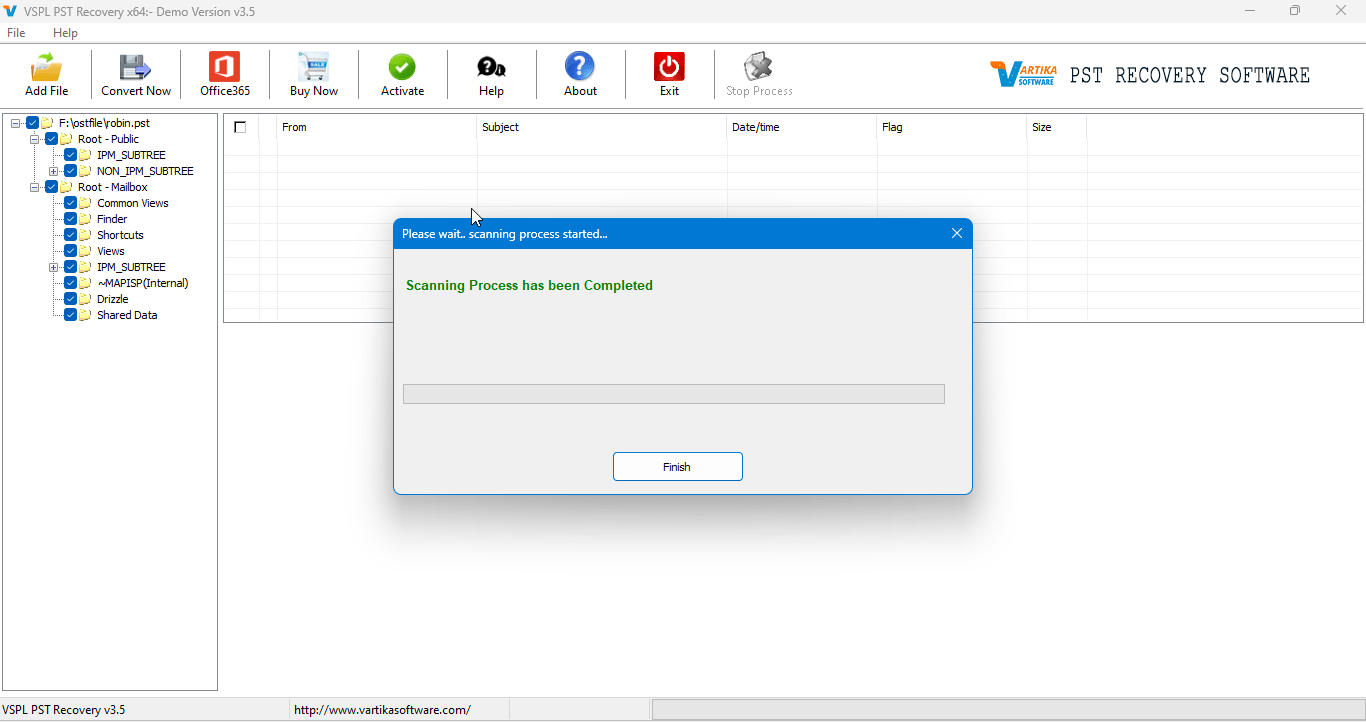The image size is (1366, 722).
Task: Expand the NON_IPM_SUBTREE node
Action: (54, 171)
